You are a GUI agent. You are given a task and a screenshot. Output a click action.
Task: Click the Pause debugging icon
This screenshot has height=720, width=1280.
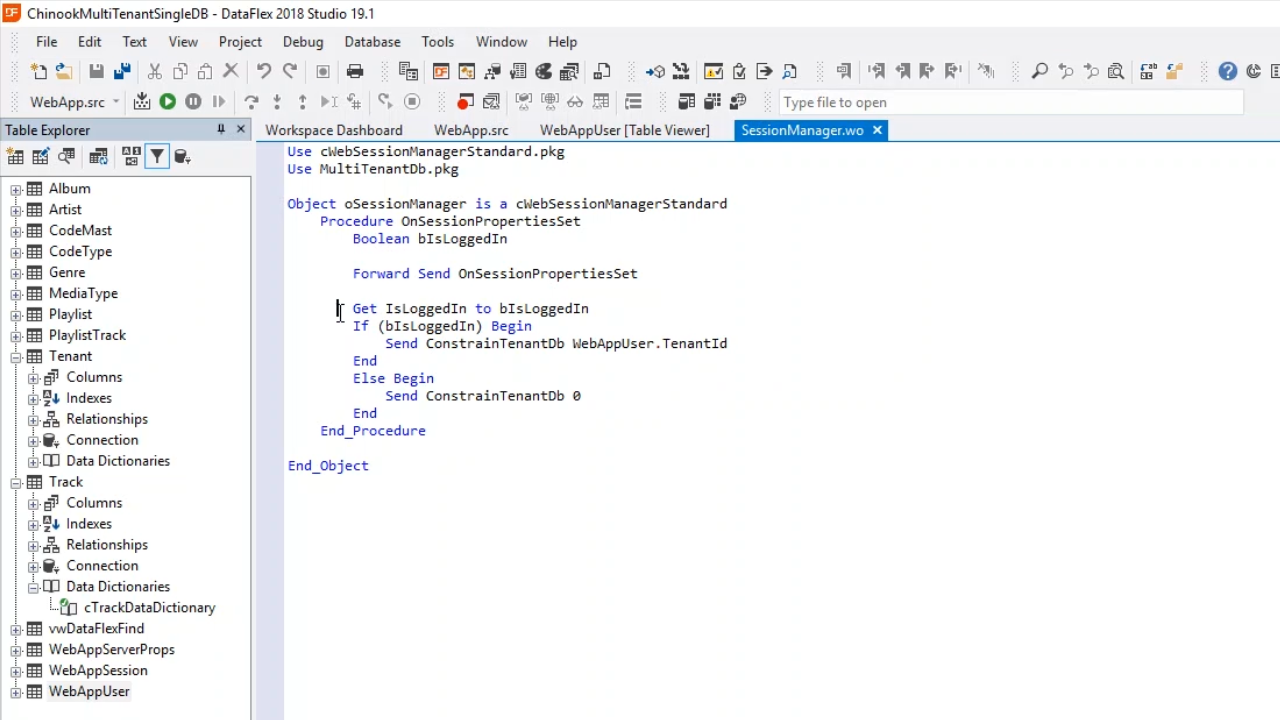(x=193, y=102)
